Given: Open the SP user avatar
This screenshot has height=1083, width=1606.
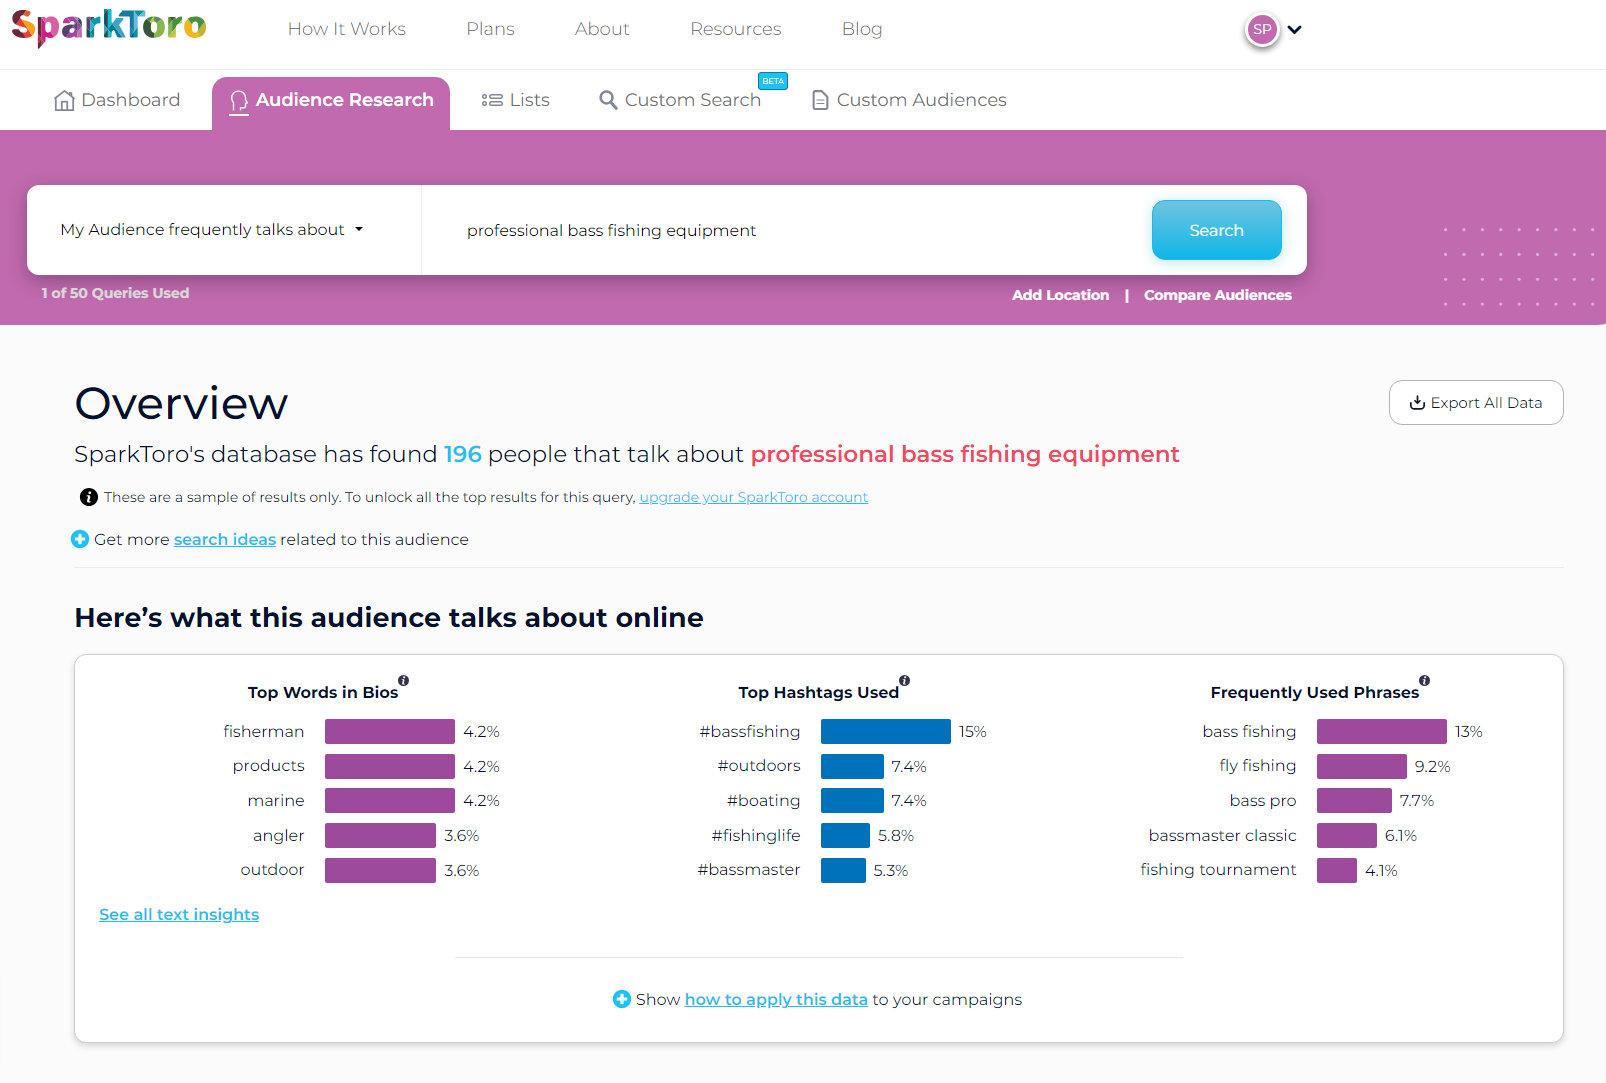Looking at the screenshot, I should pyautogui.click(x=1262, y=29).
